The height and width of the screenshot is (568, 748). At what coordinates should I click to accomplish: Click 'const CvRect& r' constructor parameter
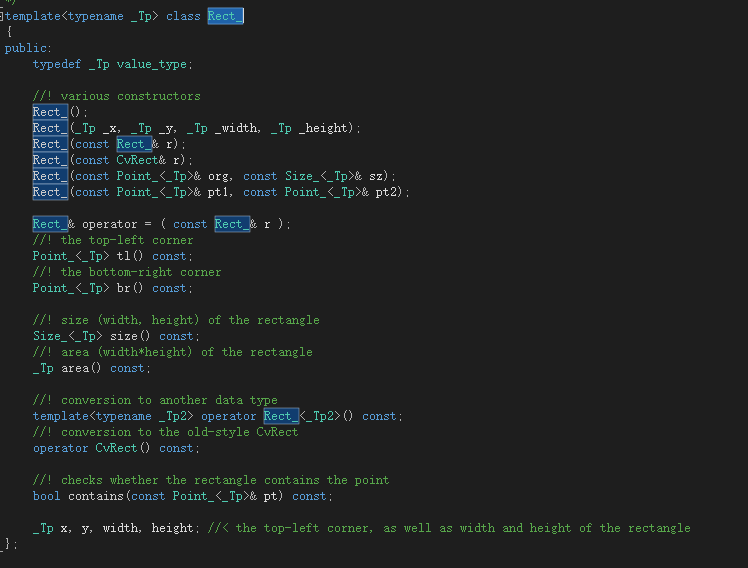tap(127, 160)
